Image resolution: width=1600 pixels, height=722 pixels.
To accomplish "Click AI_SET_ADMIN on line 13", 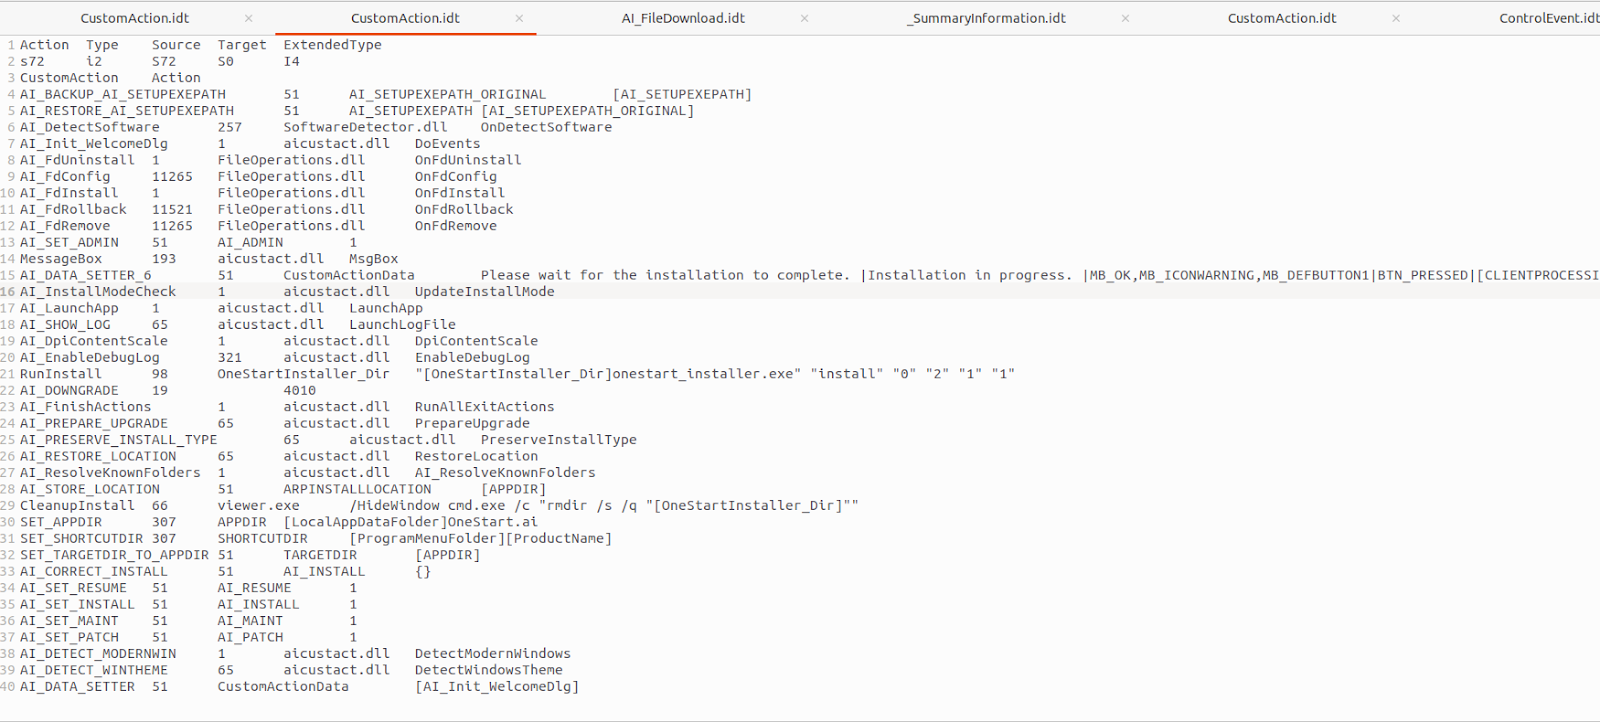I will click(x=69, y=243).
